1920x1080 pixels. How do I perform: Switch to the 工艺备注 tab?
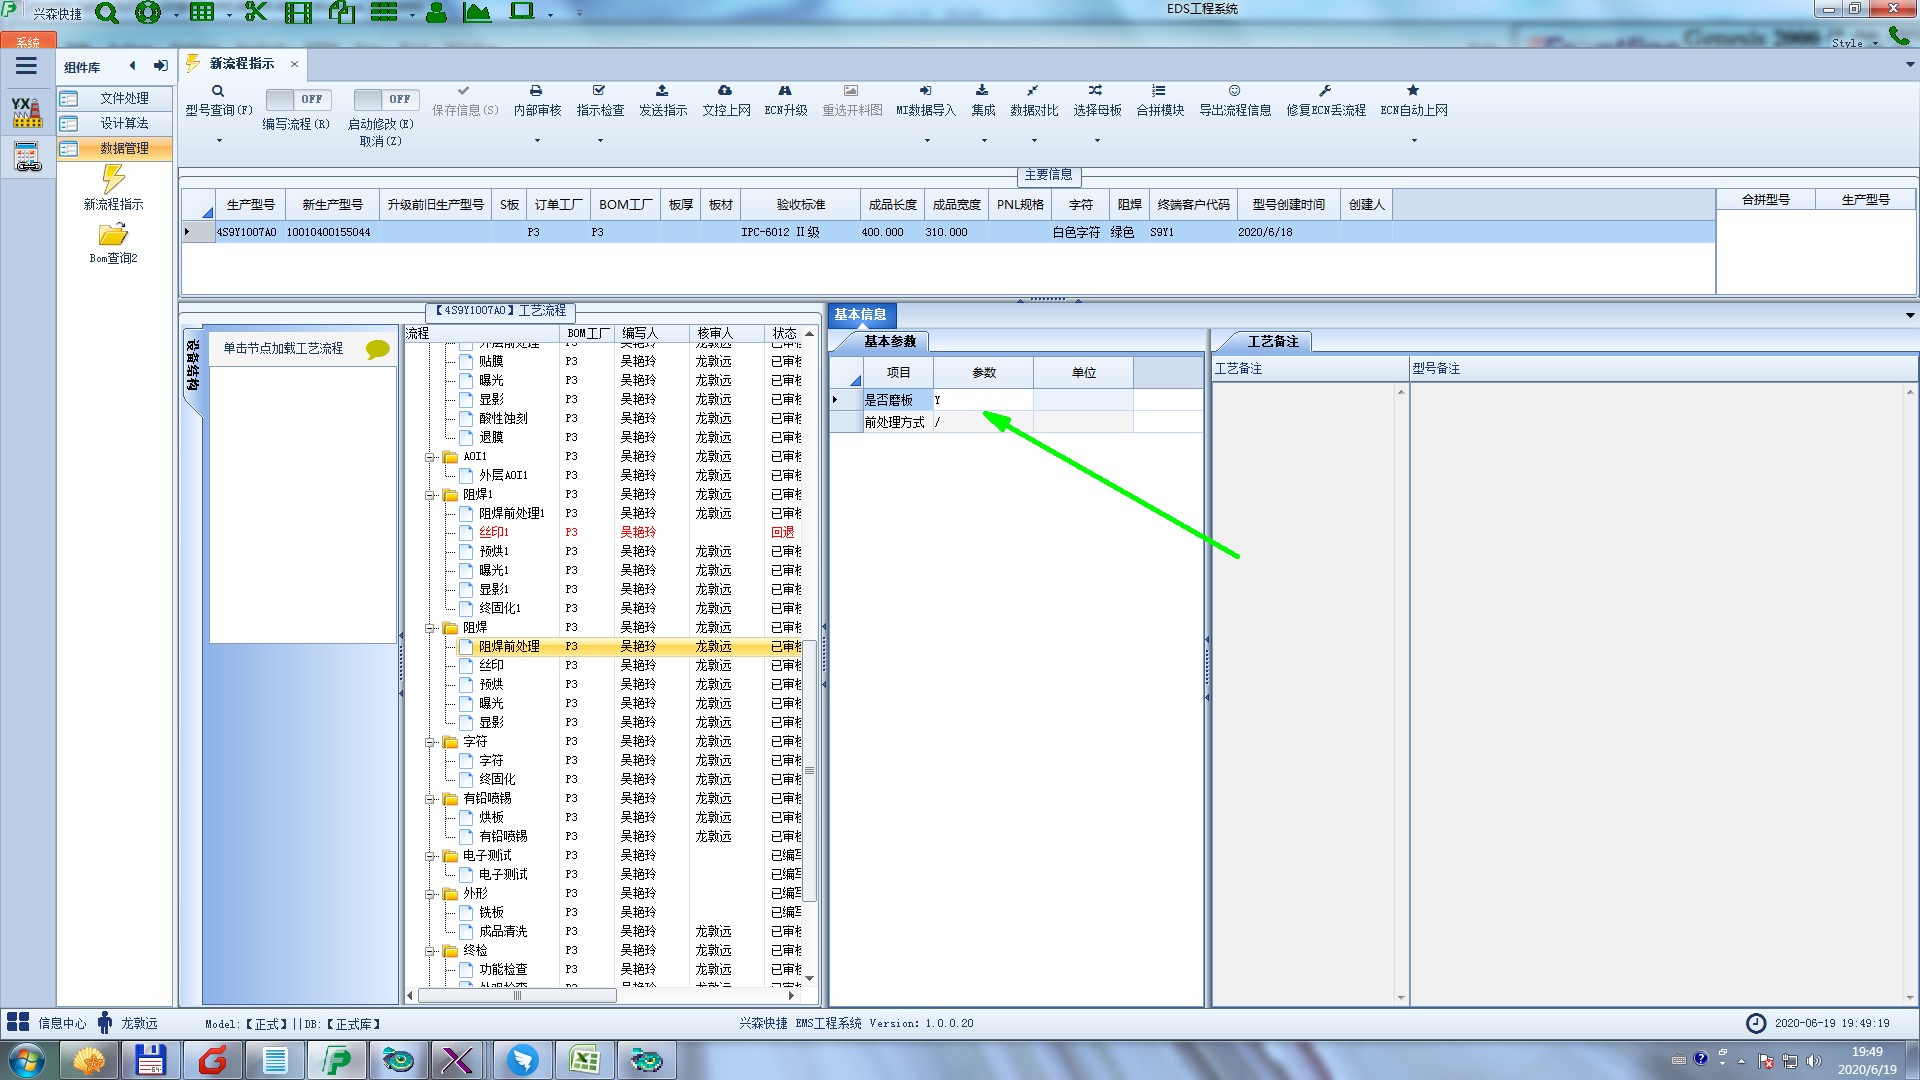click(x=1272, y=342)
